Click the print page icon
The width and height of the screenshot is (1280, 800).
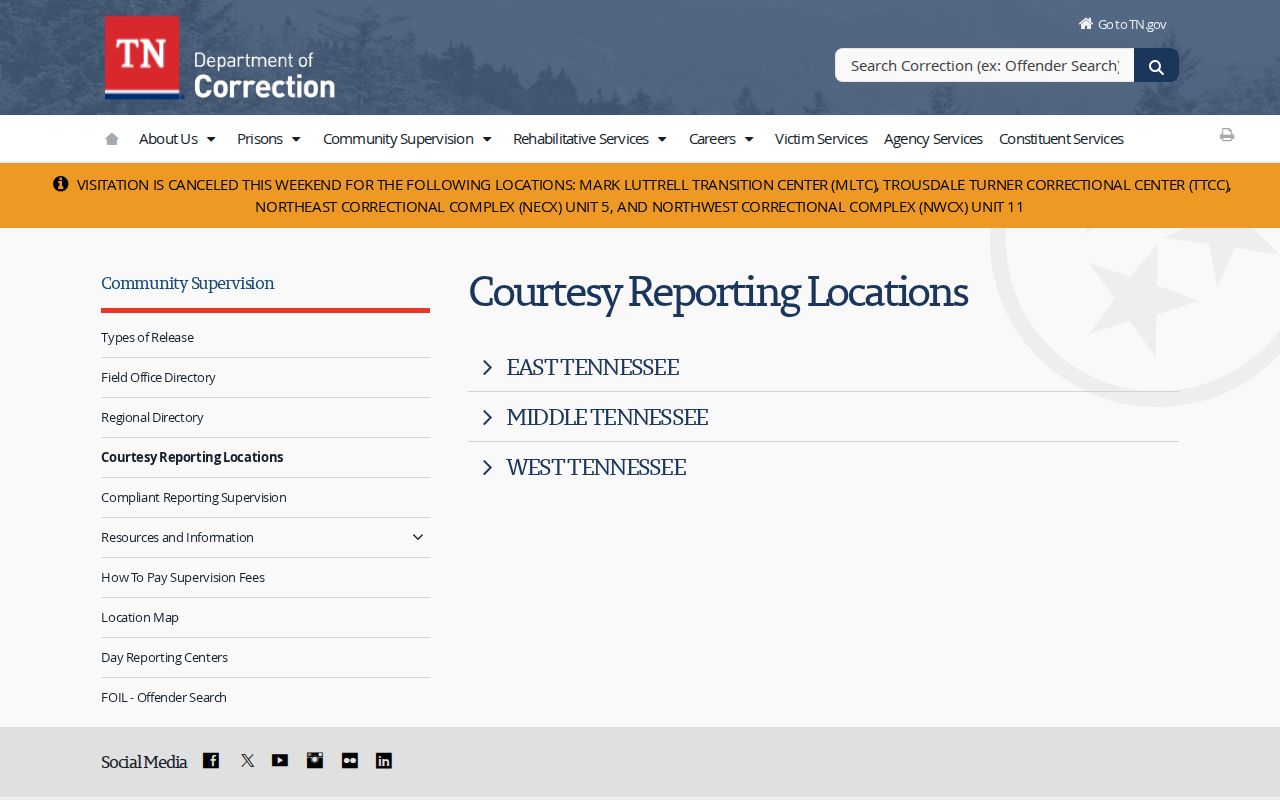tap(1227, 135)
